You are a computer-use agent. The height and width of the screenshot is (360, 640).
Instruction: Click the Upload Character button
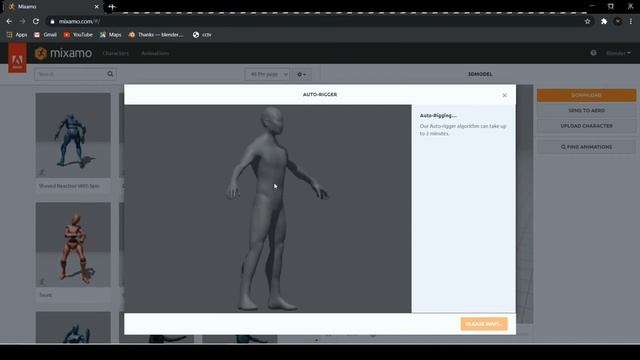[586, 126]
